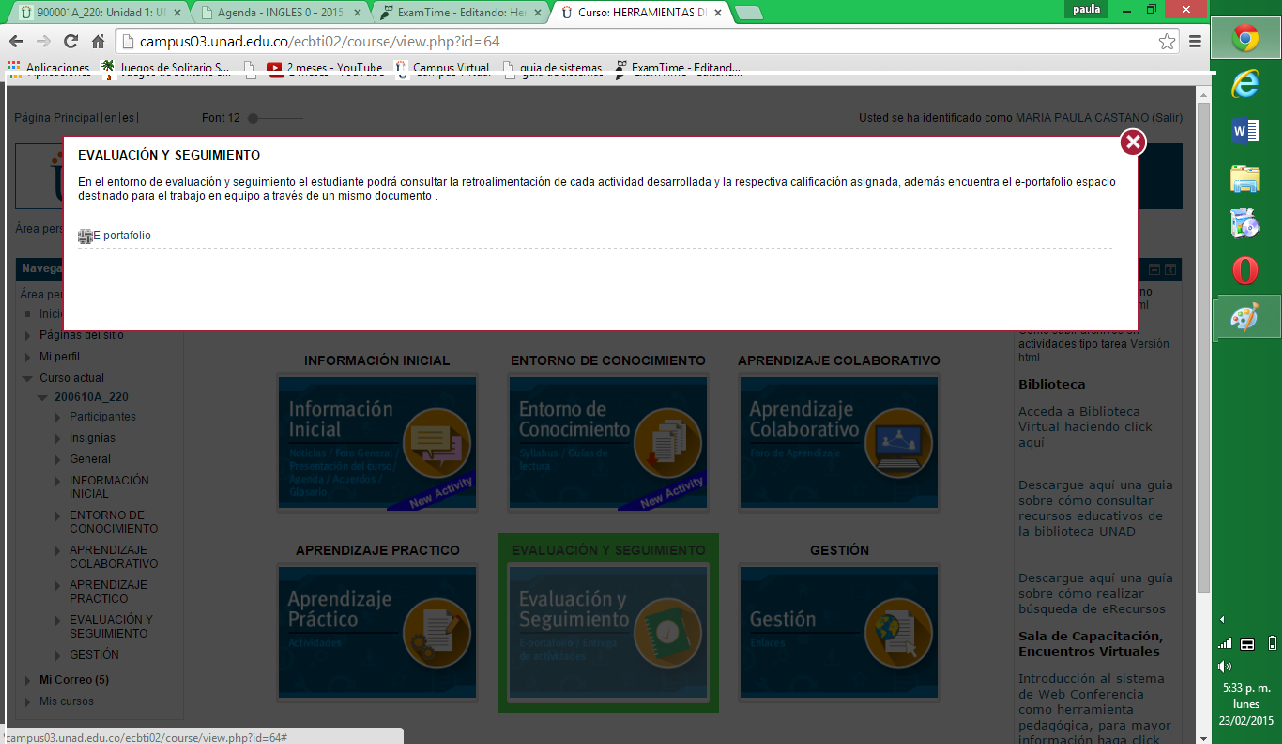Click the browser reload icon
1282x744 pixels.
tap(71, 41)
